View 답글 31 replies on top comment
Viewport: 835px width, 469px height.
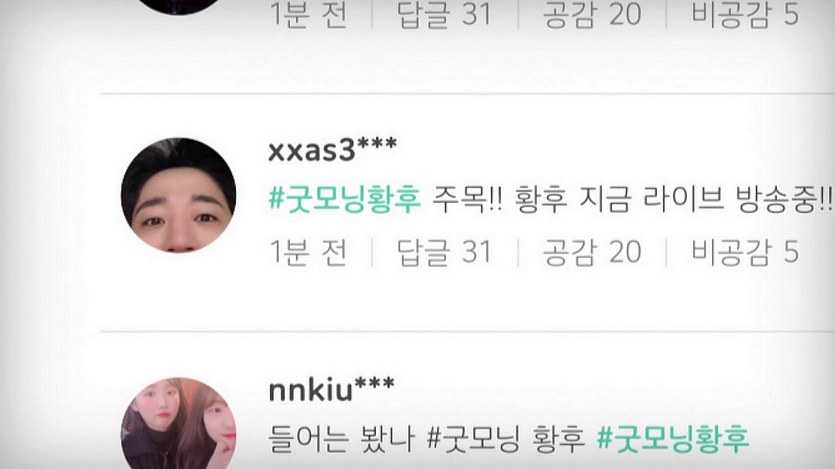coord(444,14)
